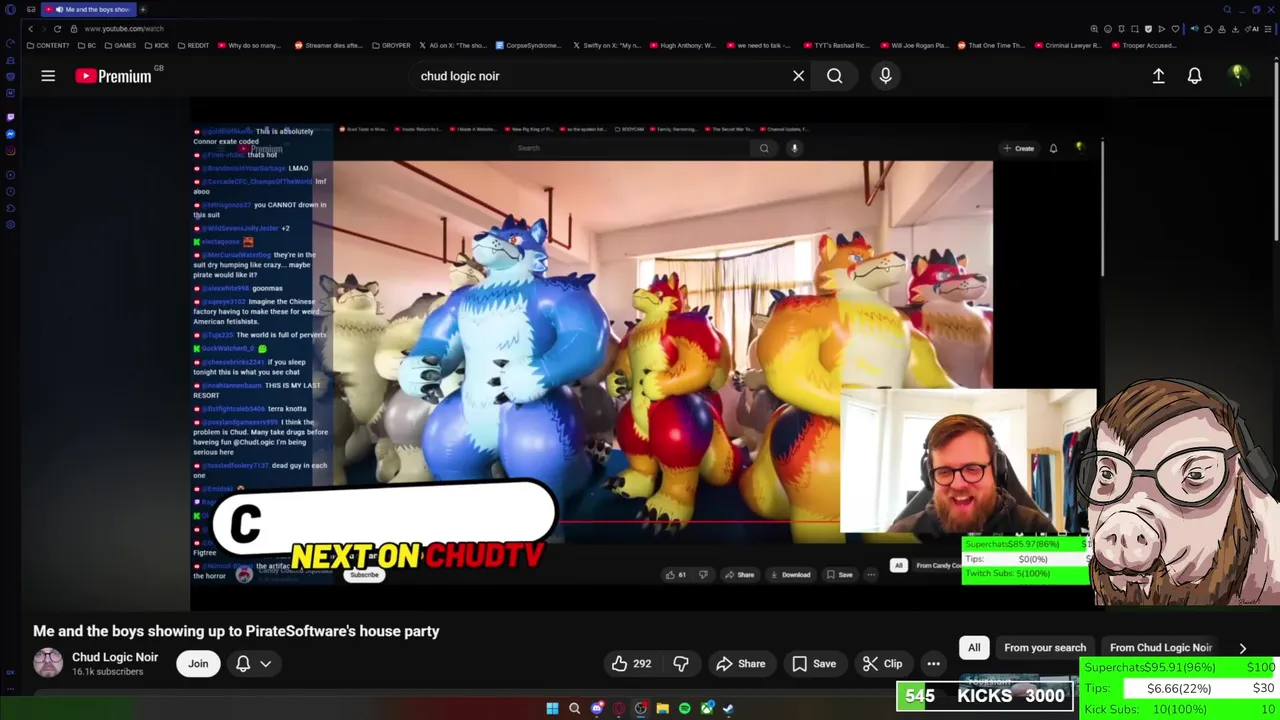The height and width of the screenshot is (720, 1280).
Task: Open 'Why do so many...' bookmark
Action: point(250,45)
